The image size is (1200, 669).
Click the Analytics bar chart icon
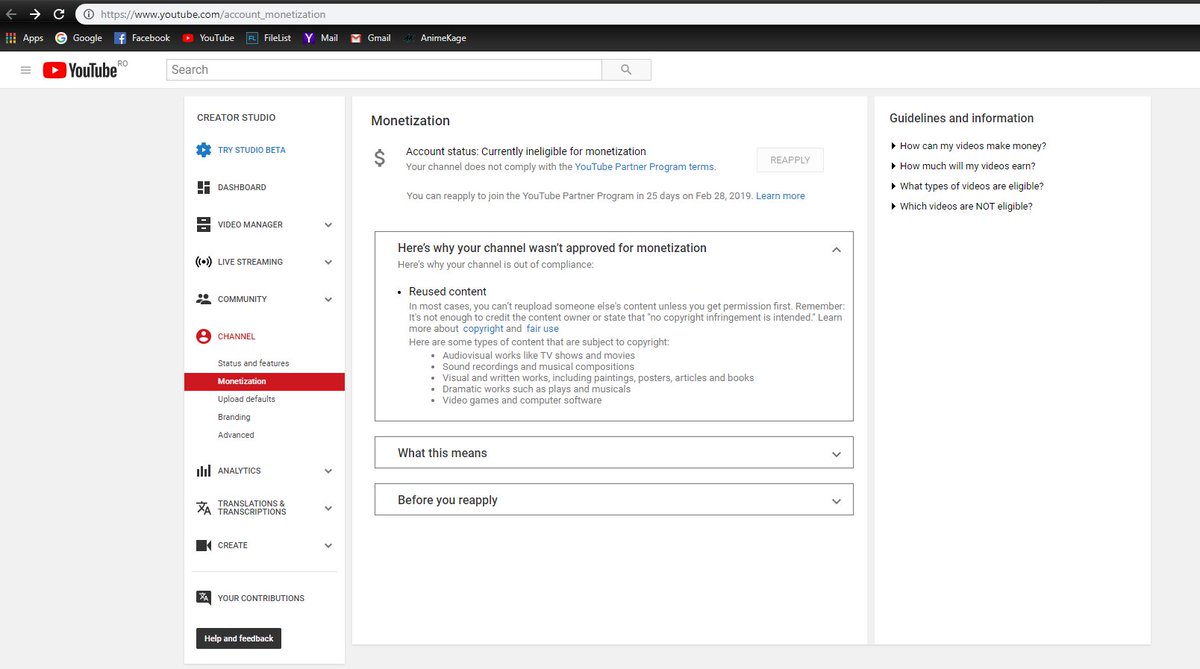(x=204, y=471)
